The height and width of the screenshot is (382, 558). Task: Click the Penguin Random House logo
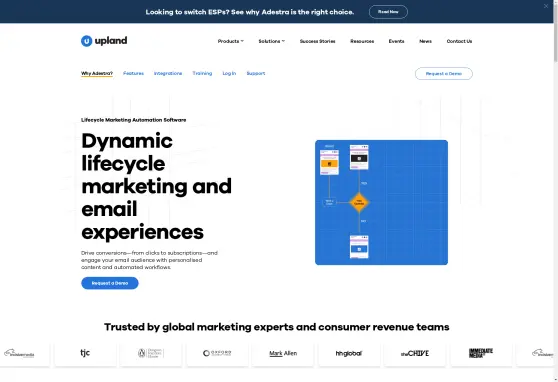point(151,353)
